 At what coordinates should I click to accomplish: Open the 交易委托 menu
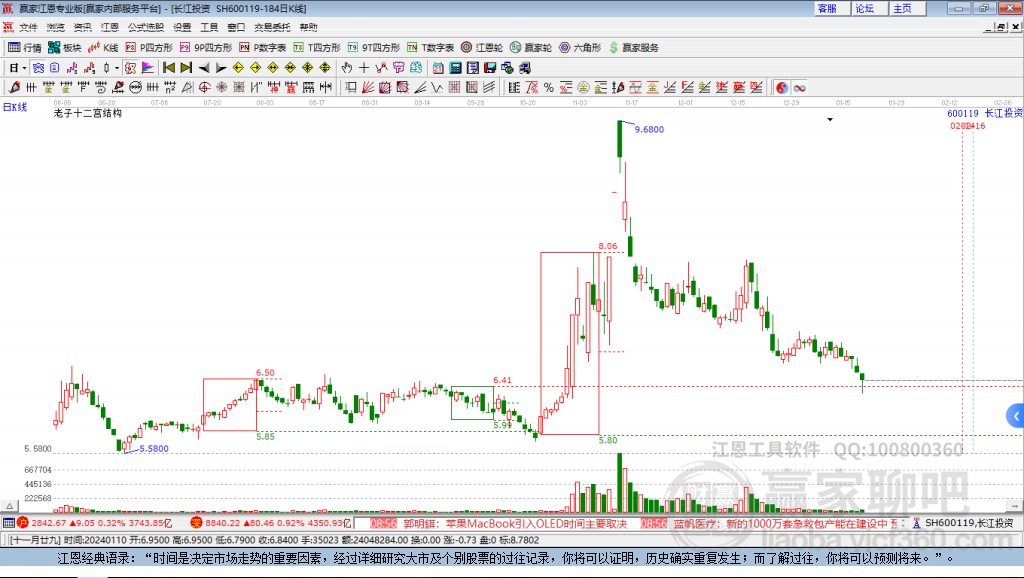[272, 27]
